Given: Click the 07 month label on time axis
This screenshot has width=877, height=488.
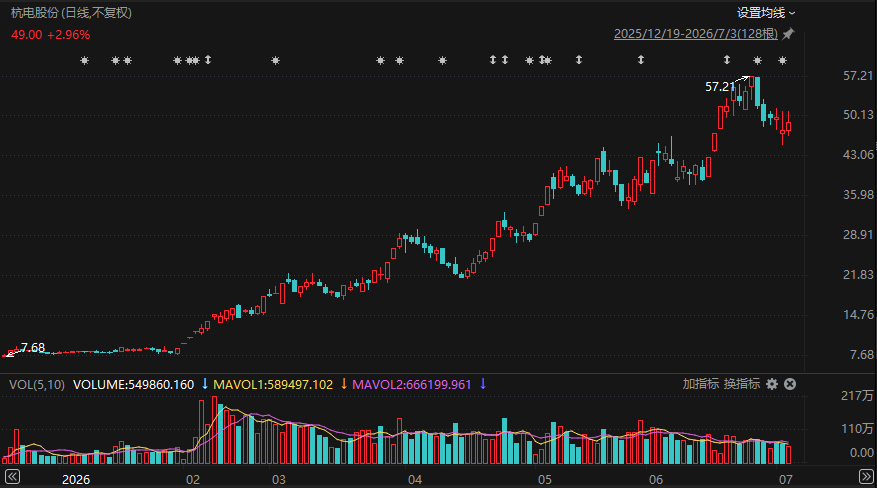Looking at the screenshot, I should tap(786, 480).
